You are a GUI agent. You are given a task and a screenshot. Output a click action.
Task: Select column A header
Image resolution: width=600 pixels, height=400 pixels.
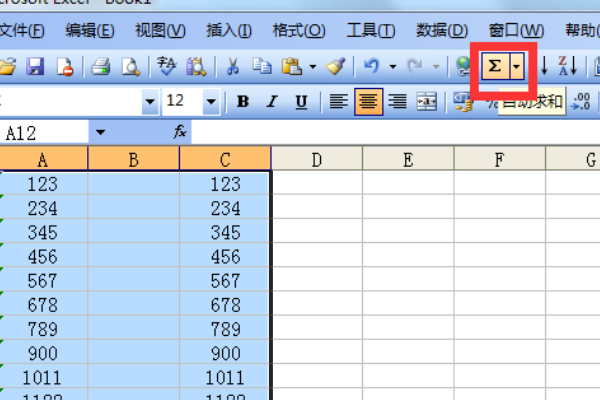pyautogui.click(x=43, y=158)
